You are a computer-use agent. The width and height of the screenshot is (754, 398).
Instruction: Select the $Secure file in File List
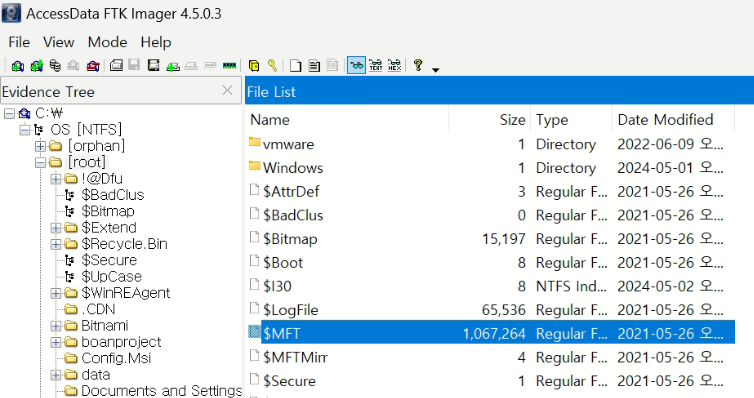point(490,381)
